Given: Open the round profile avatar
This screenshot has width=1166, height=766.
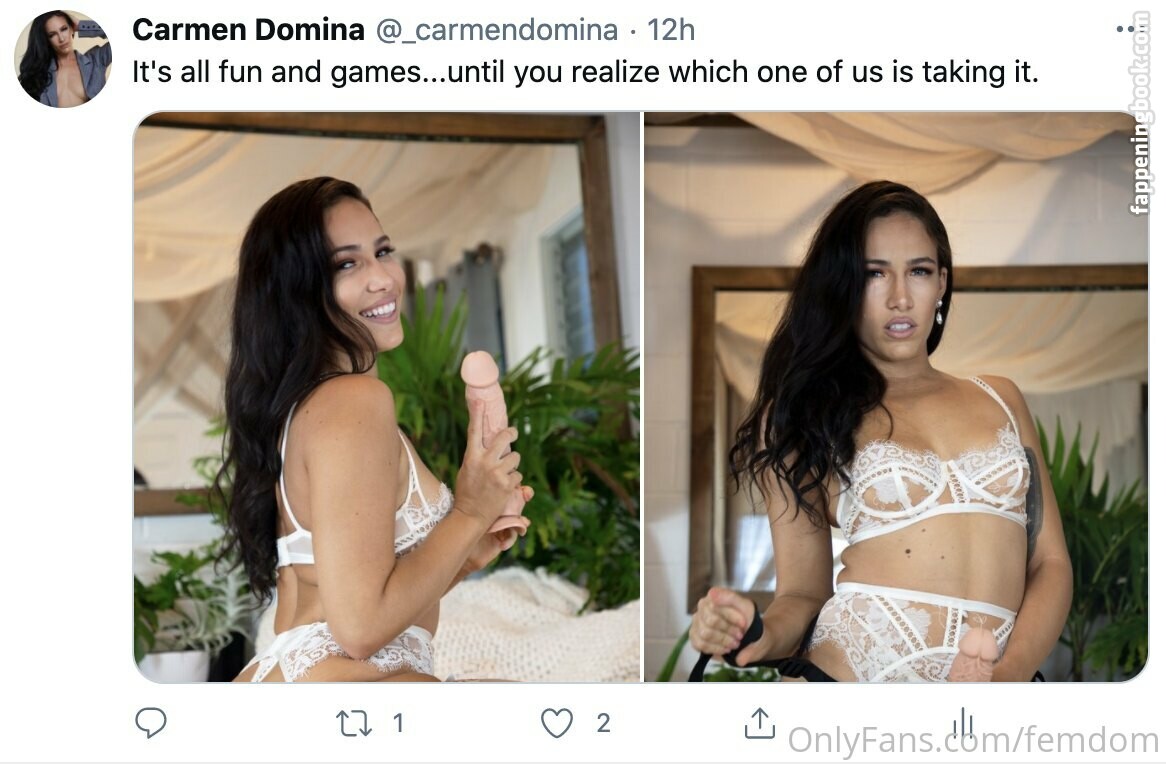Looking at the screenshot, I should (x=63, y=59).
